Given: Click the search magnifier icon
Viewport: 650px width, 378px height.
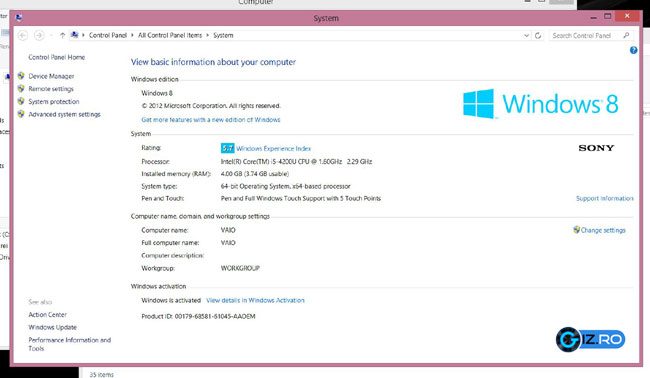Looking at the screenshot, I should tap(626, 36).
